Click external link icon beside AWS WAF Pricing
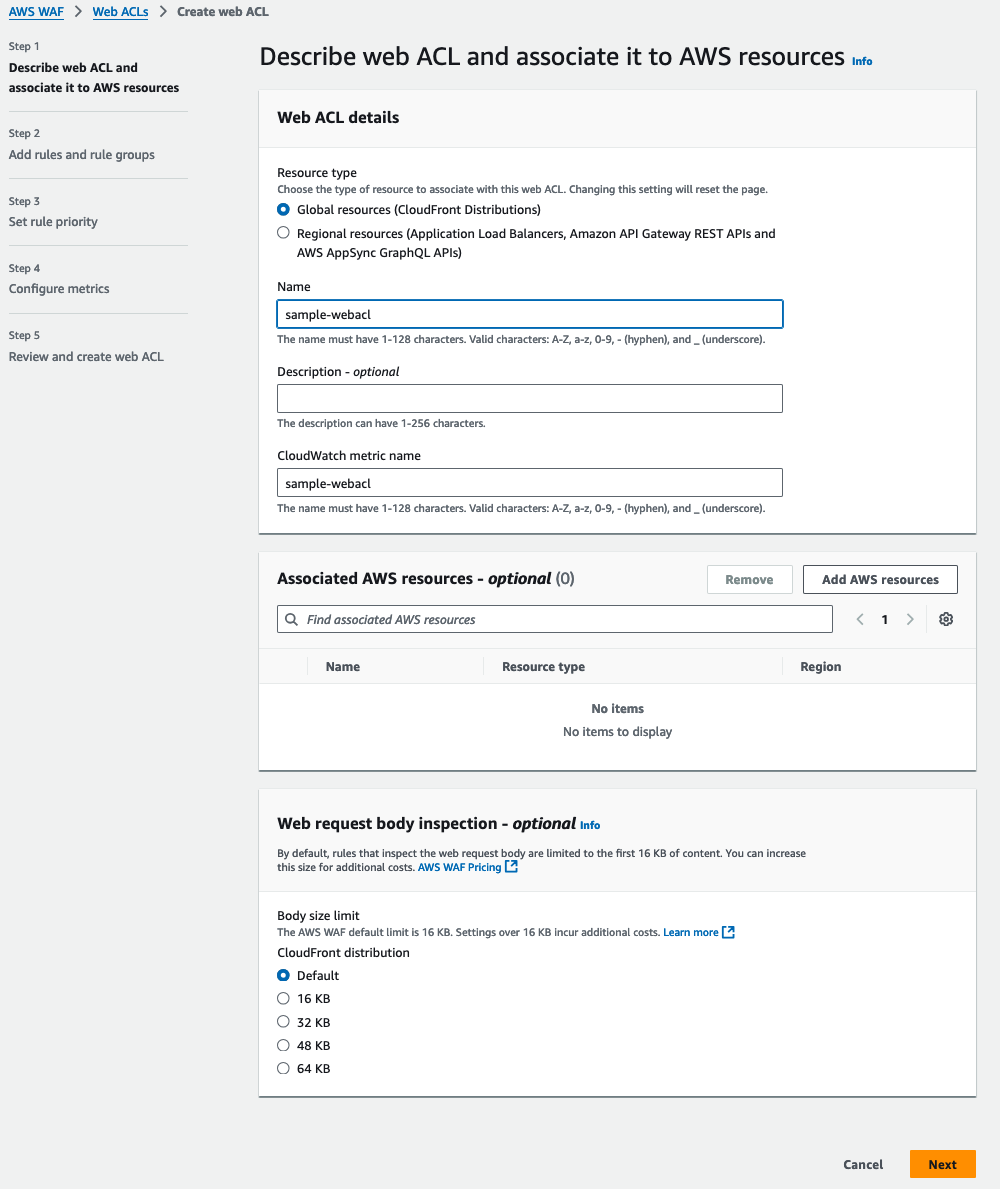This screenshot has width=1000, height=1189. click(x=512, y=867)
